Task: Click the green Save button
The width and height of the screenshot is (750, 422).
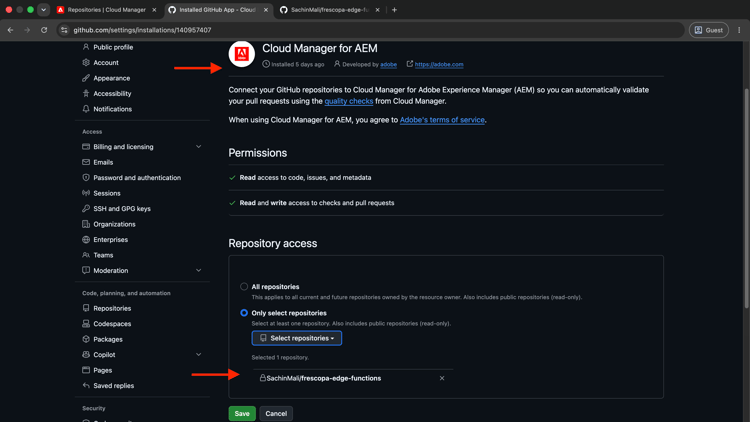Action: click(x=242, y=413)
